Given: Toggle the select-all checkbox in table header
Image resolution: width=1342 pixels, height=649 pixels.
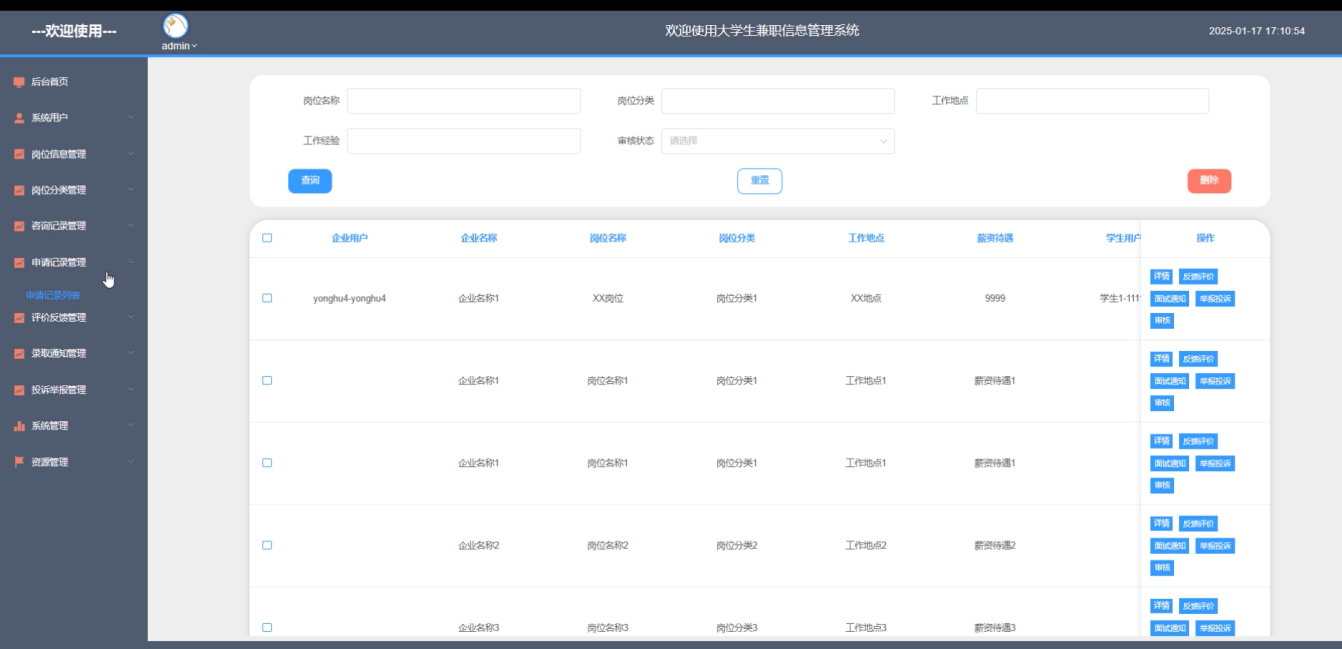Looking at the screenshot, I should (x=267, y=238).
